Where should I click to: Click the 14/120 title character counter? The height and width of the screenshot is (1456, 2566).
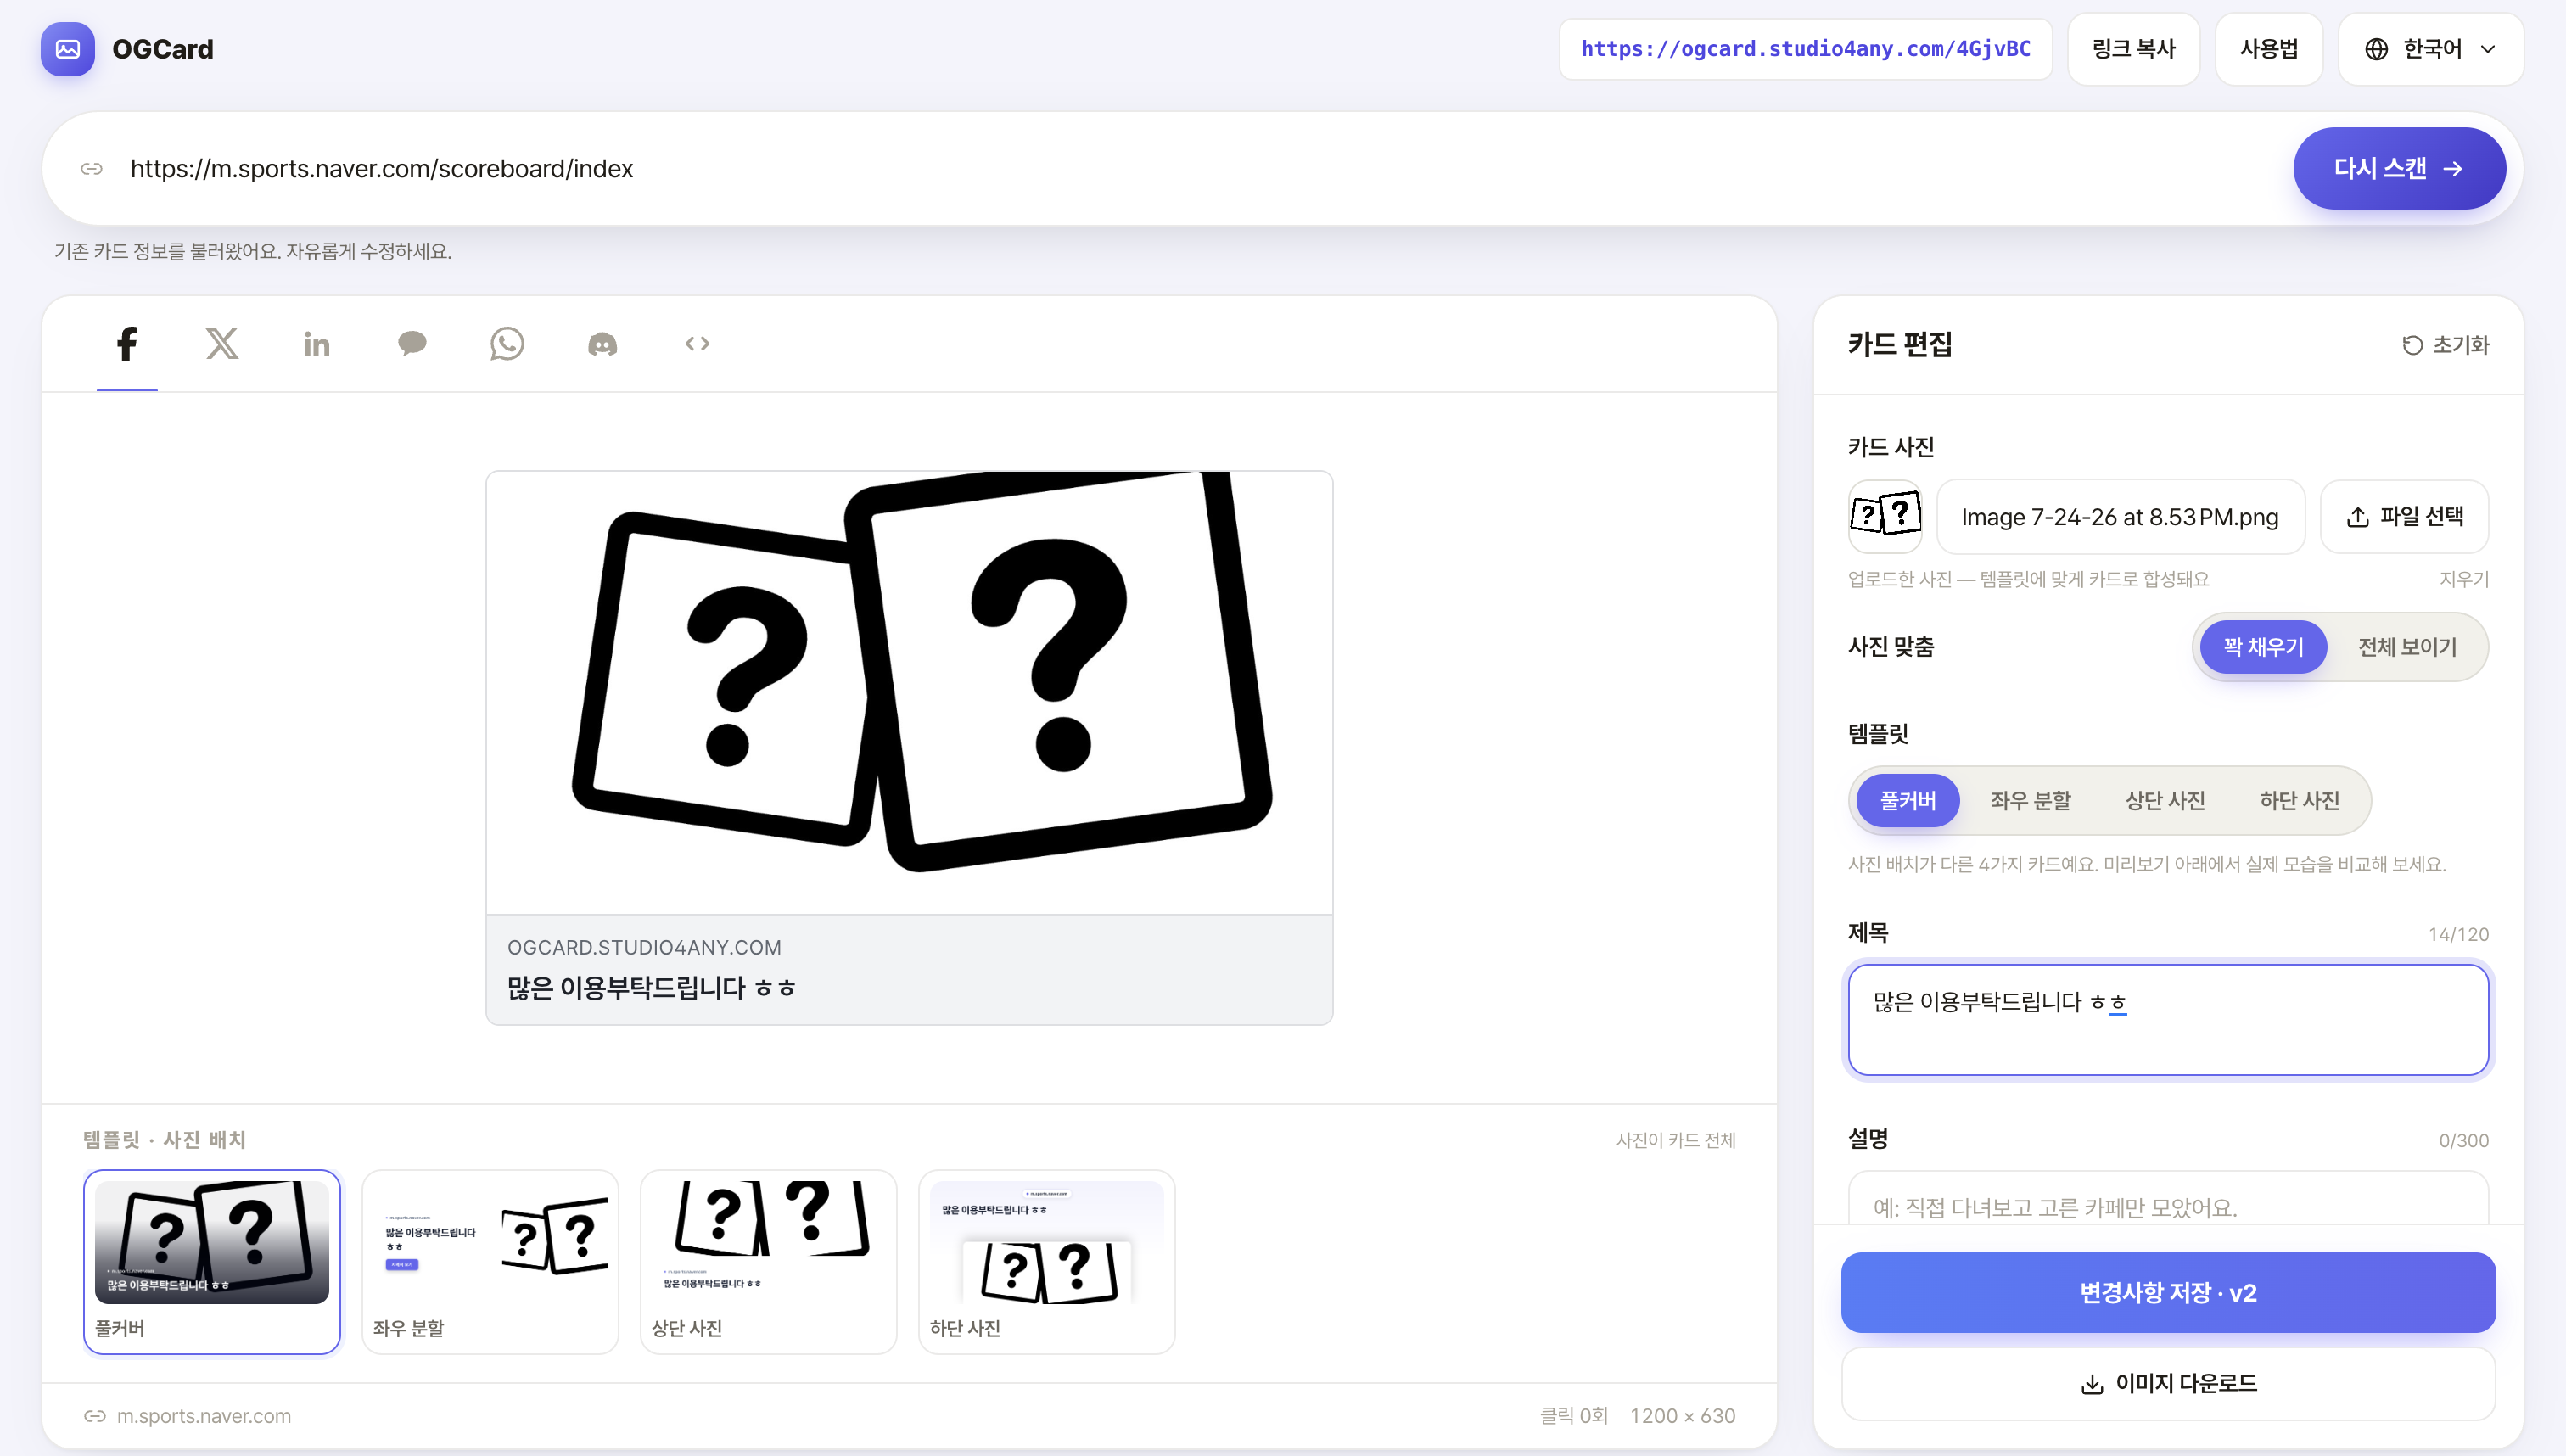coord(2458,934)
